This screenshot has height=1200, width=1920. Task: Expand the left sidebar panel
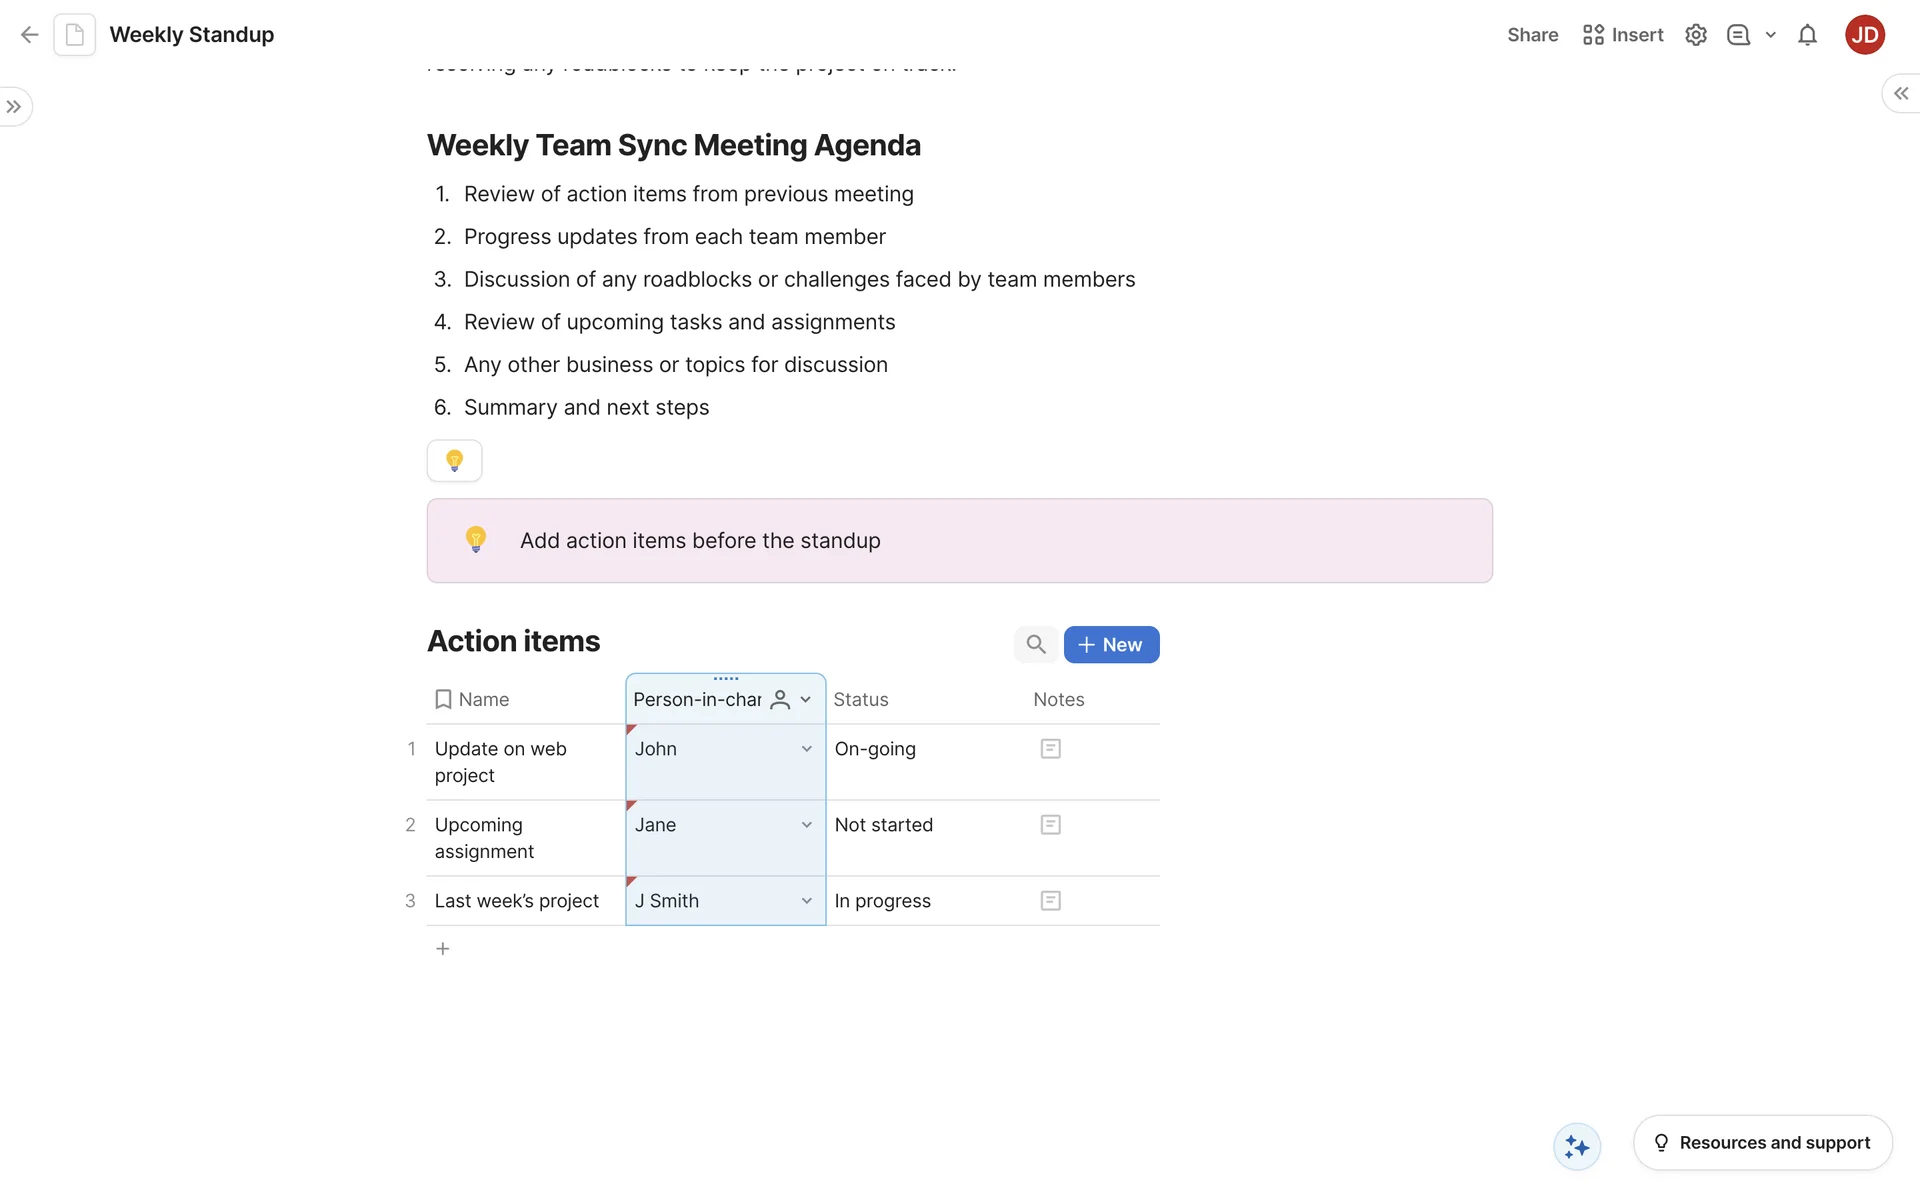click(14, 107)
